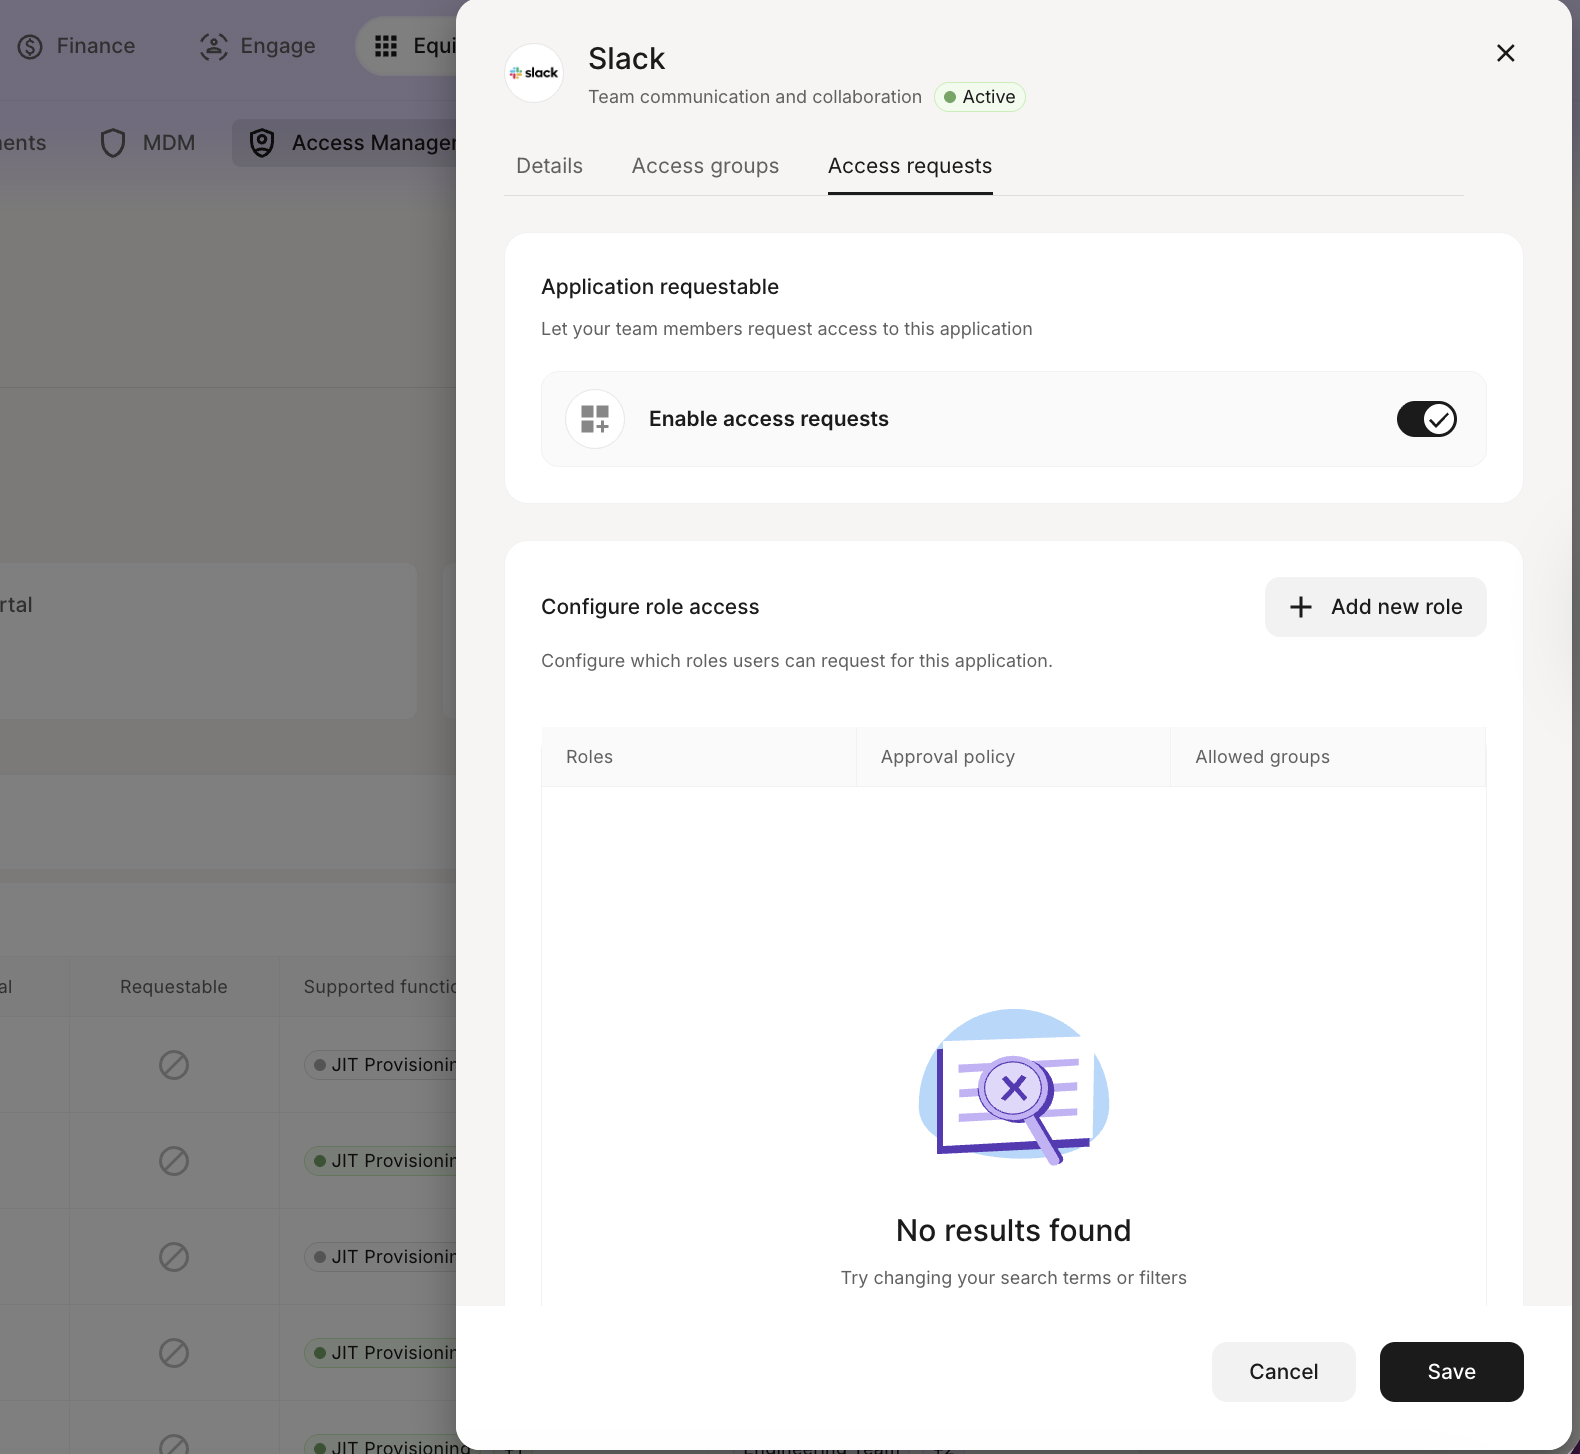Click the Add new role button
The height and width of the screenshot is (1454, 1580).
(1375, 607)
